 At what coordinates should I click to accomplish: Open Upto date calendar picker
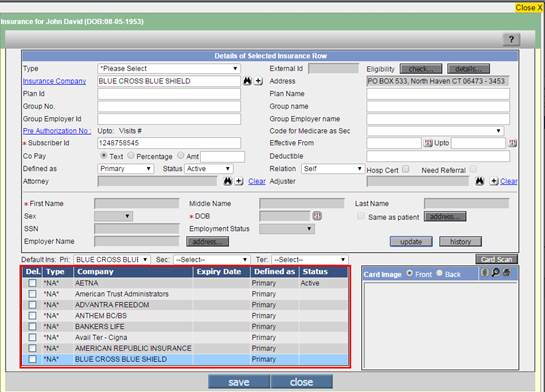(x=512, y=143)
